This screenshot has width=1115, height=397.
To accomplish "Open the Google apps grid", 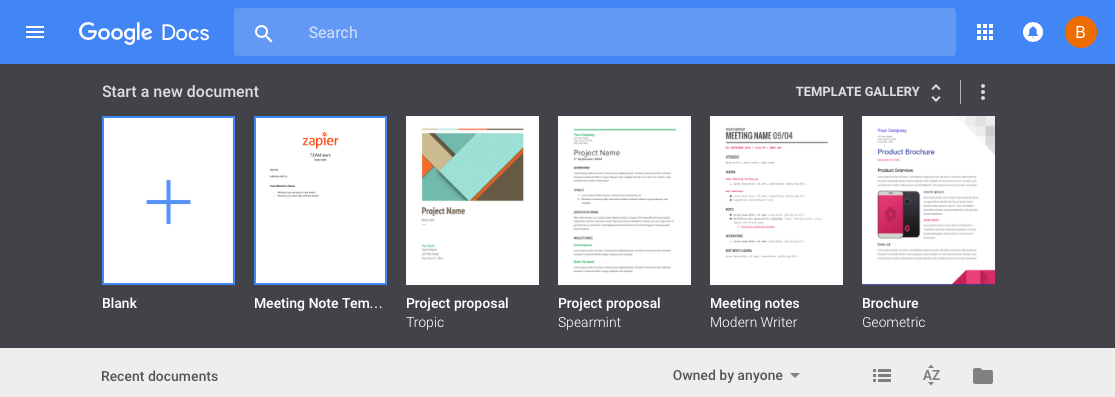I will tap(985, 32).
